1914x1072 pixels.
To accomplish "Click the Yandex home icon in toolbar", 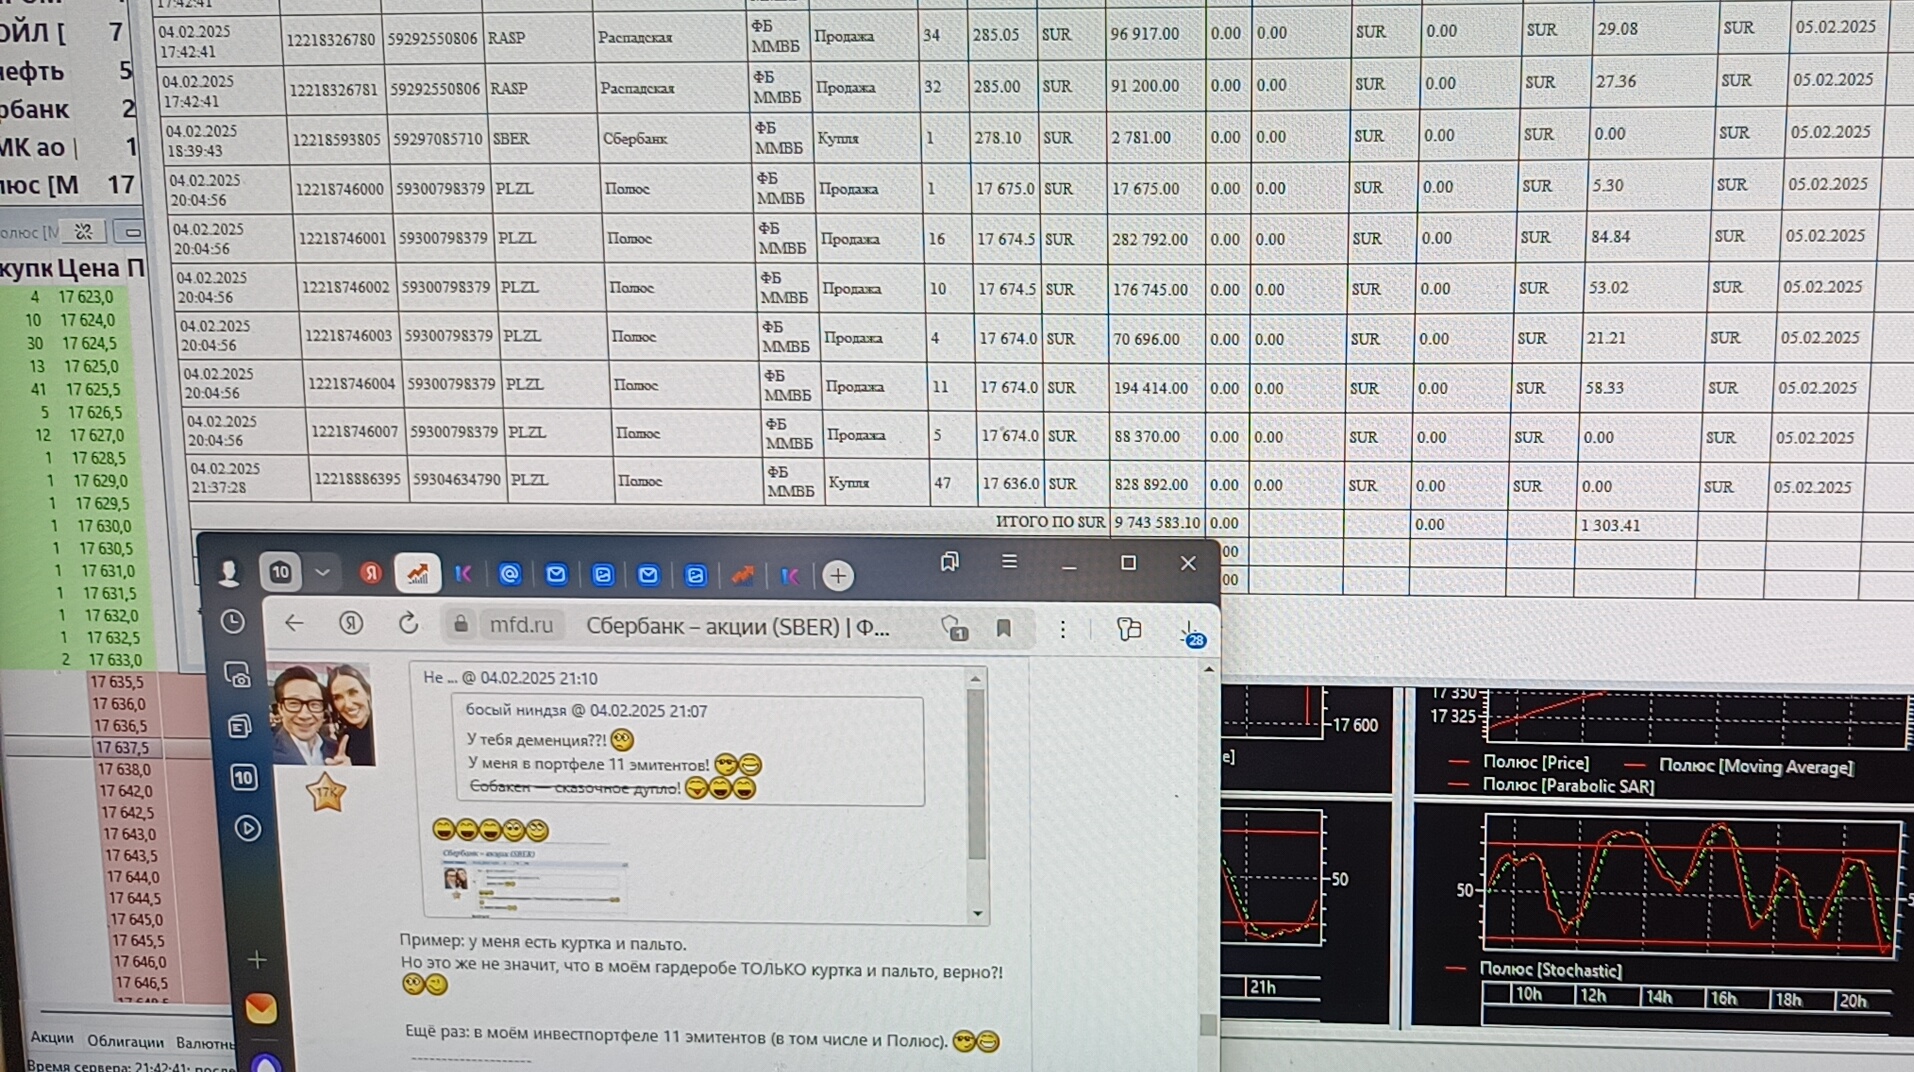I will click(x=351, y=623).
